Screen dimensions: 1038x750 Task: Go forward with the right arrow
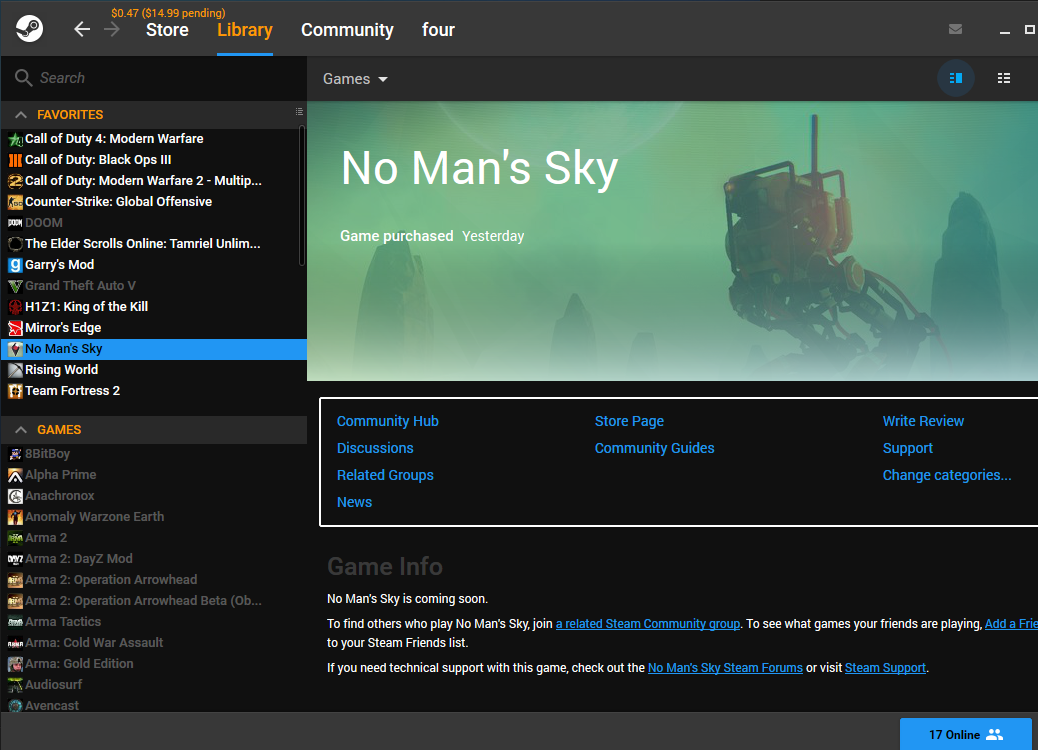tap(112, 29)
